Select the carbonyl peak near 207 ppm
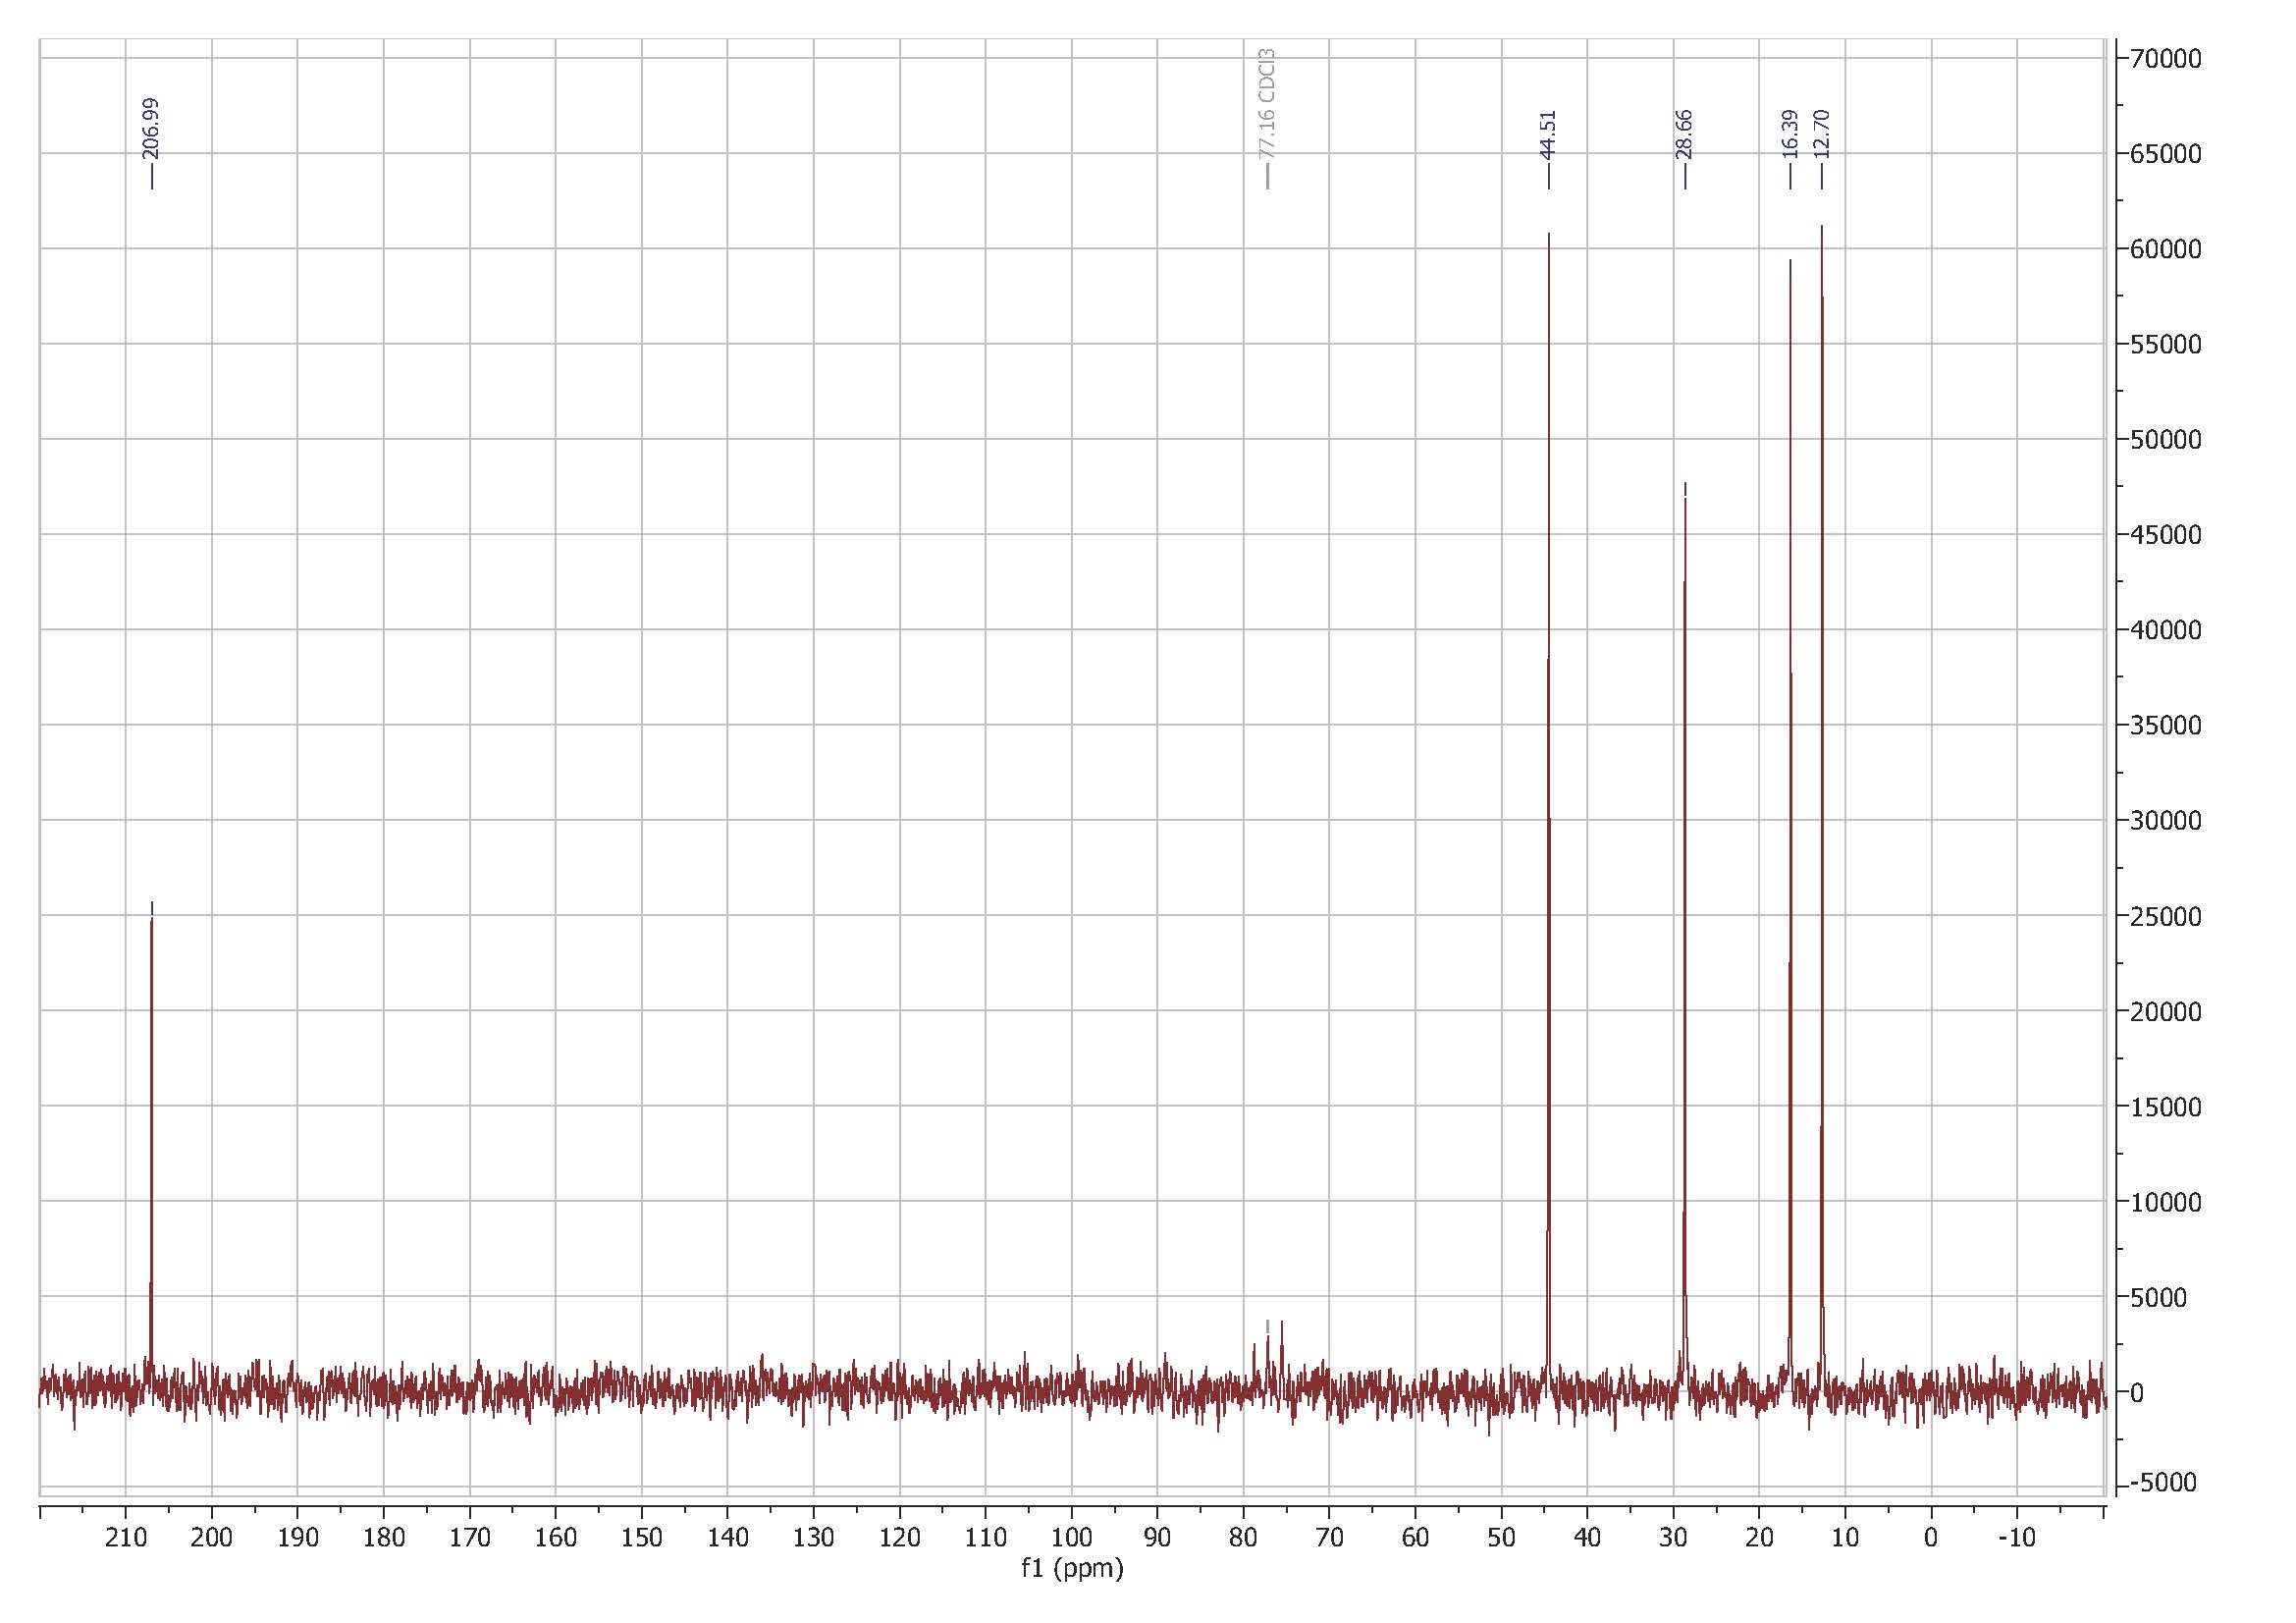This screenshot has width=2296, height=1623. click(151, 1100)
